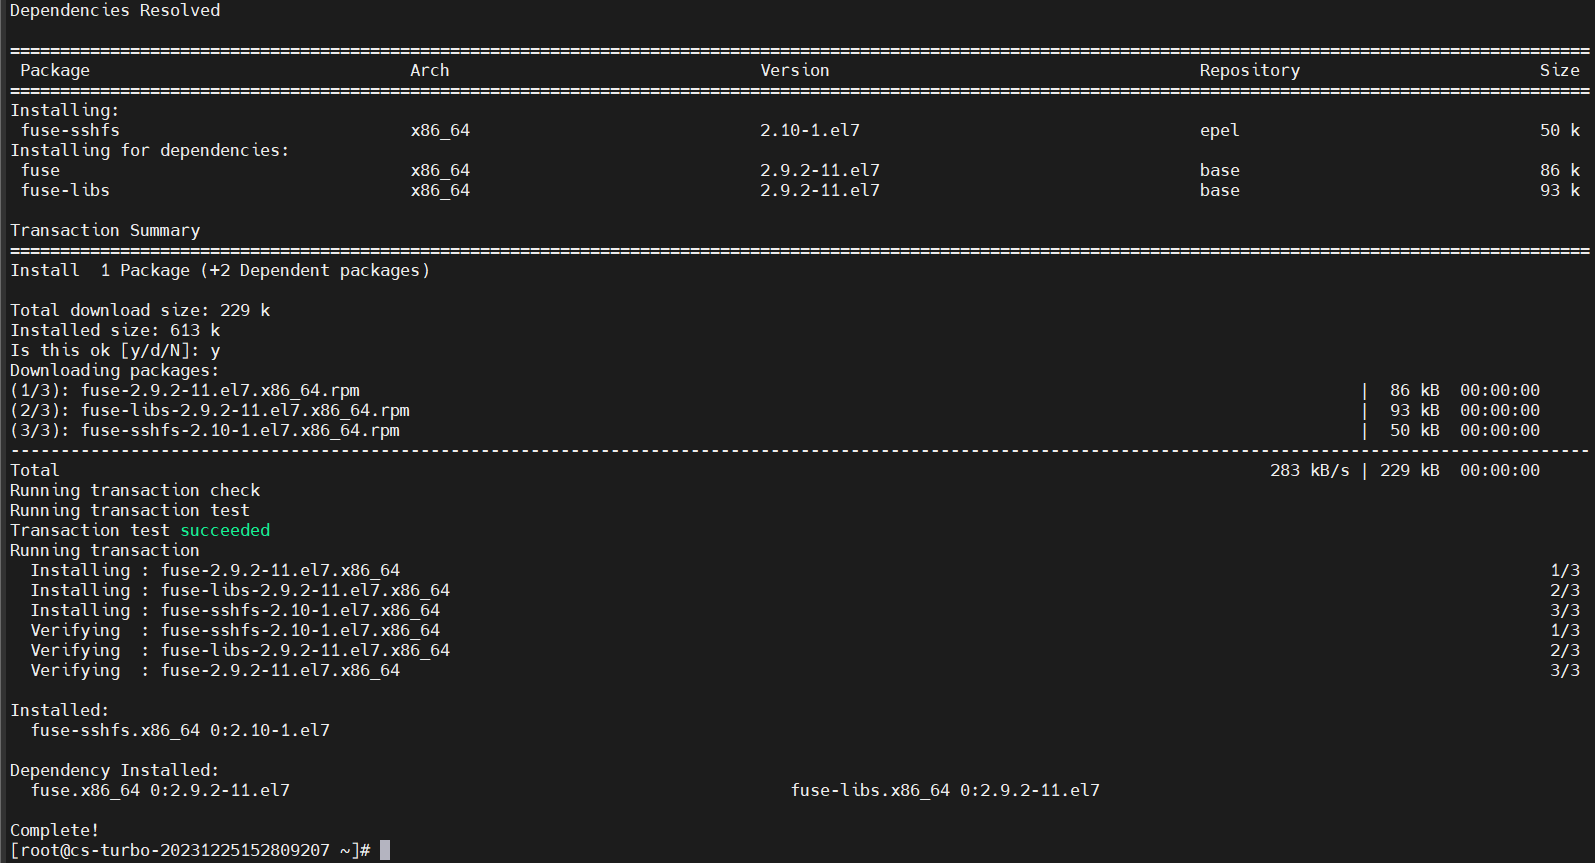Click the 'Size' column header
Viewport: 1595px width, 863px height.
pos(1560,70)
